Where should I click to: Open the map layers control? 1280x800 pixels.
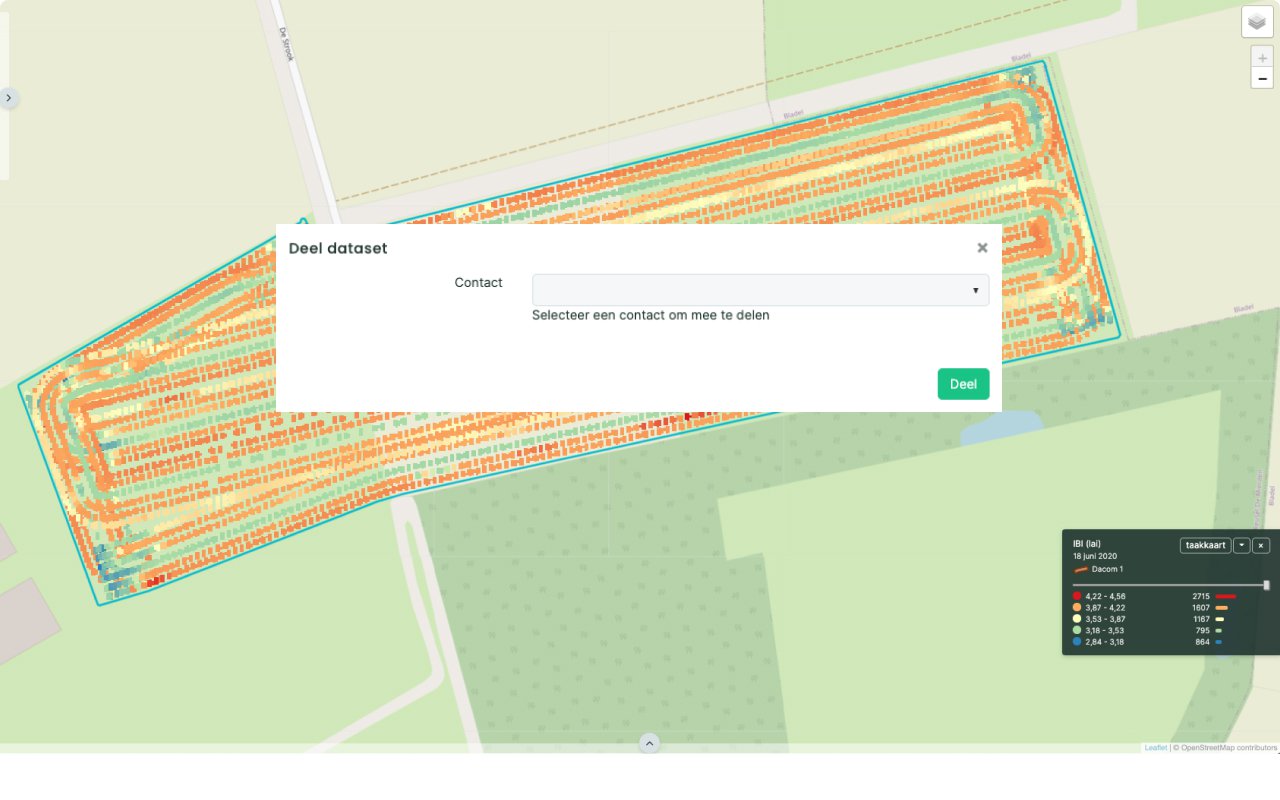click(x=1257, y=22)
